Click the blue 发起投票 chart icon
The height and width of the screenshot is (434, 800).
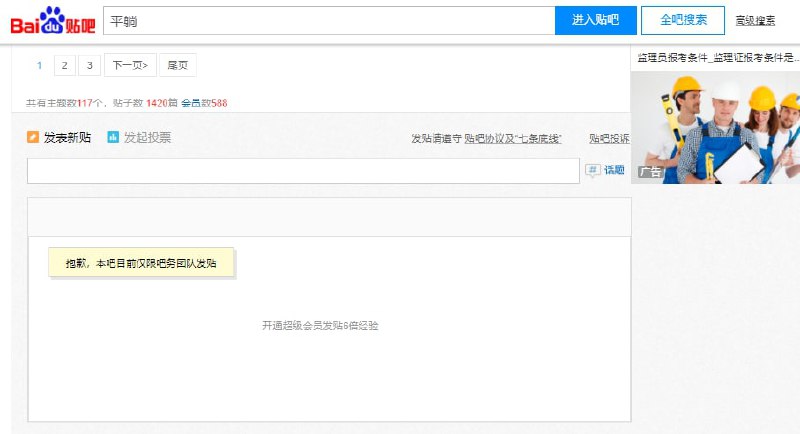point(113,137)
